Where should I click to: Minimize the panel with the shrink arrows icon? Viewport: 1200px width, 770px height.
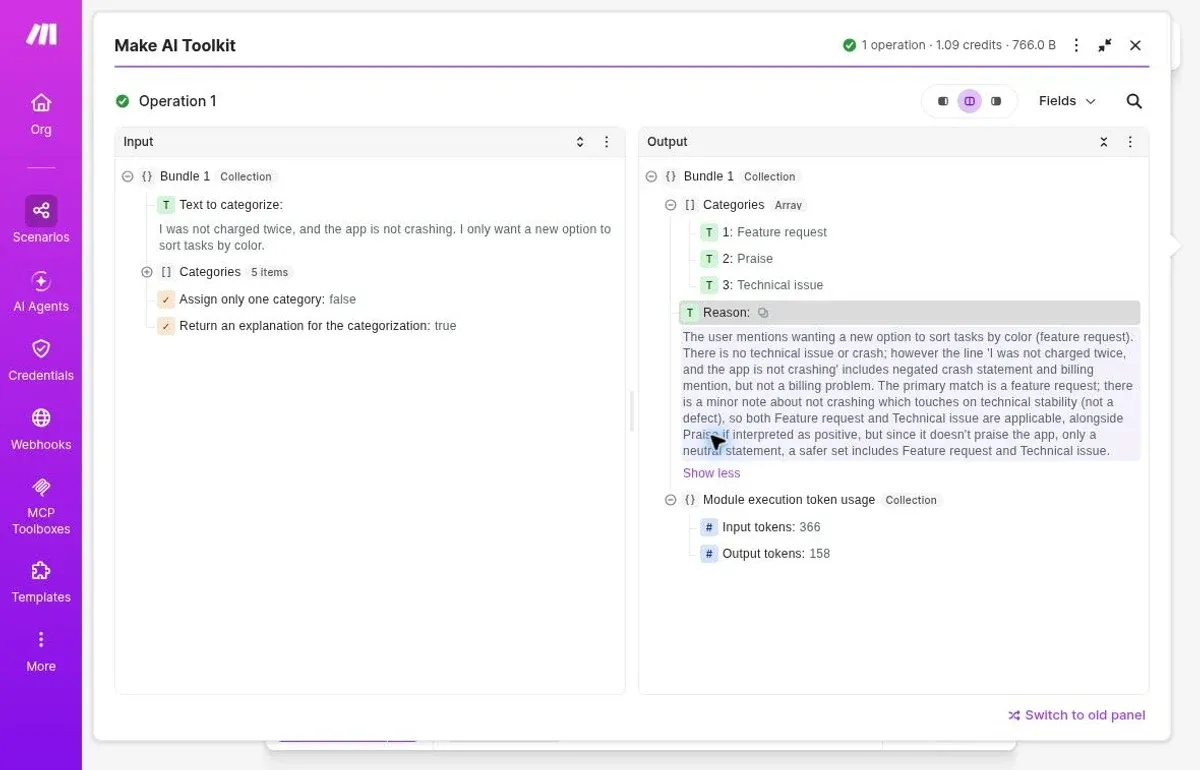point(1105,45)
